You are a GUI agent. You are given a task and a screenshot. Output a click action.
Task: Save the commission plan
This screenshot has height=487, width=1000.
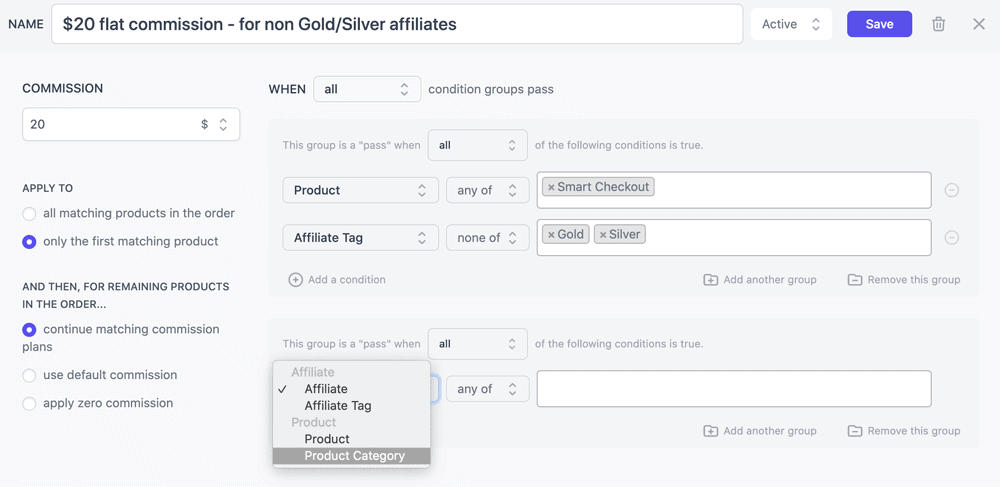coord(879,24)
